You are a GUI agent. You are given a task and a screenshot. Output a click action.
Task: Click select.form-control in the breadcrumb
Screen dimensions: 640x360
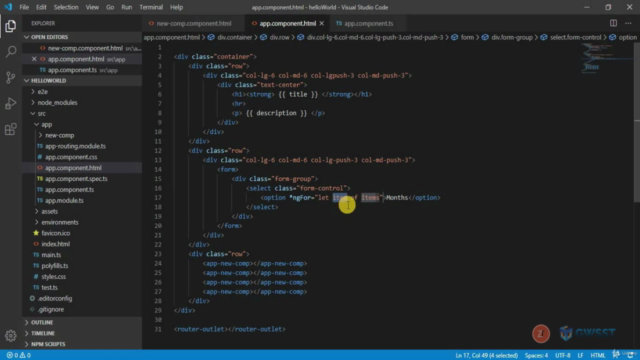pos(576,37)
